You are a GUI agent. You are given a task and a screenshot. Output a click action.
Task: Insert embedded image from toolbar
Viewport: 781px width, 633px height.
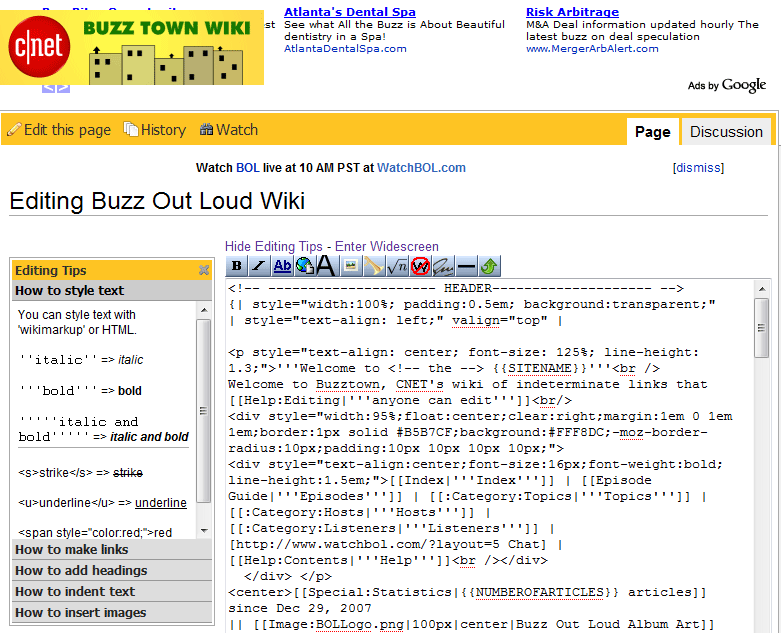click(350, 266)
